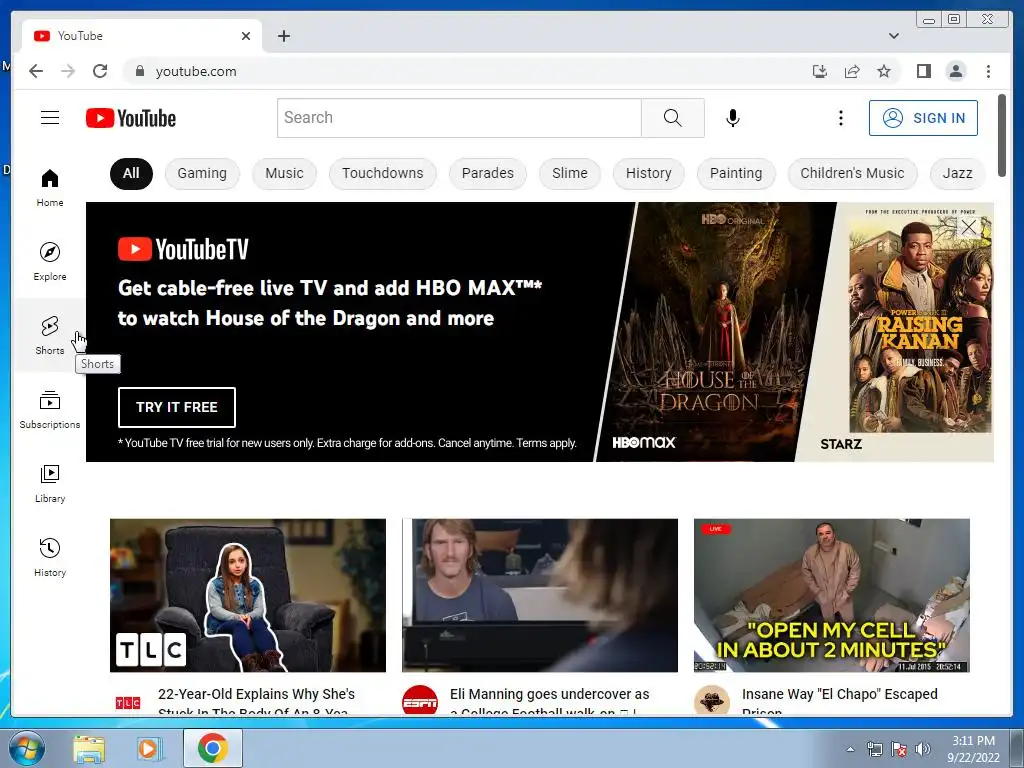Screen dimensions: 1024x768
Task: Open the TLC 22-Year-Old video thumbnail
Action: coord(248,595)
